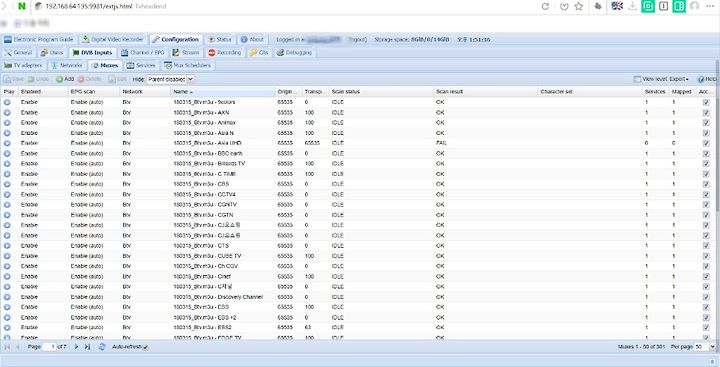Image resolution: width=720 pixels, height=367 pixels.
Task: Sort by the Scan status column header
Action: [x=381, y=92]
